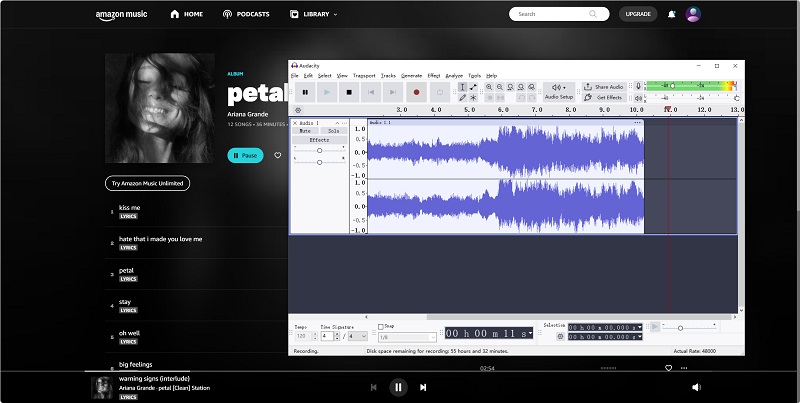Screen dimensions: 800x403
Task: Open the snap value 1/8 dropdown
Action: (407, 337)
